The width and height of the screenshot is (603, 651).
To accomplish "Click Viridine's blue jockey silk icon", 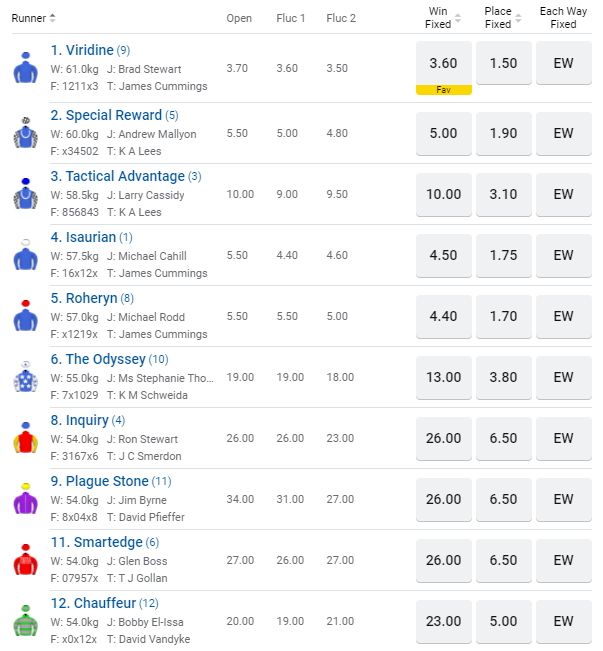I will [25, 68].
